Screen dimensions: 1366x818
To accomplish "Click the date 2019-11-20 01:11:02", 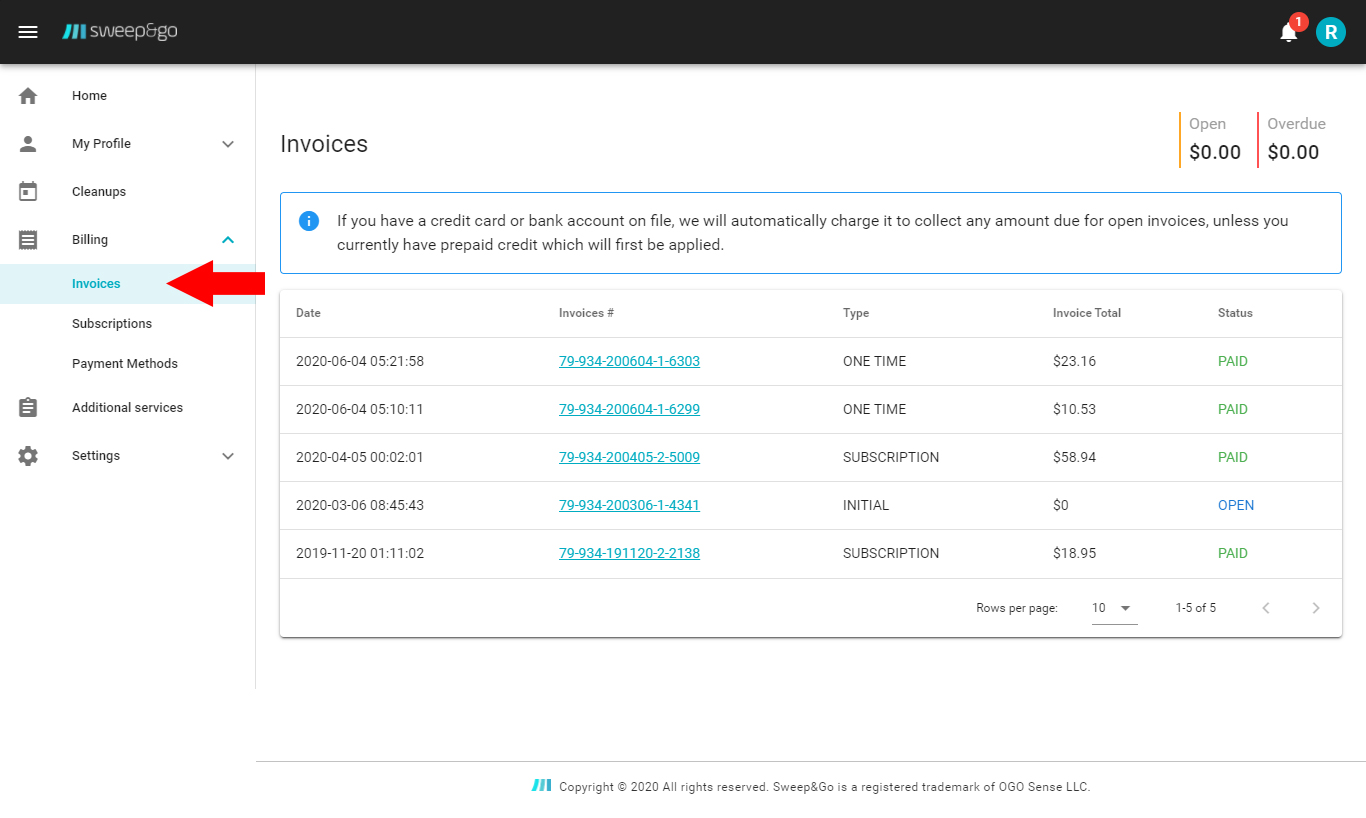I will click(x=360, y=553).
